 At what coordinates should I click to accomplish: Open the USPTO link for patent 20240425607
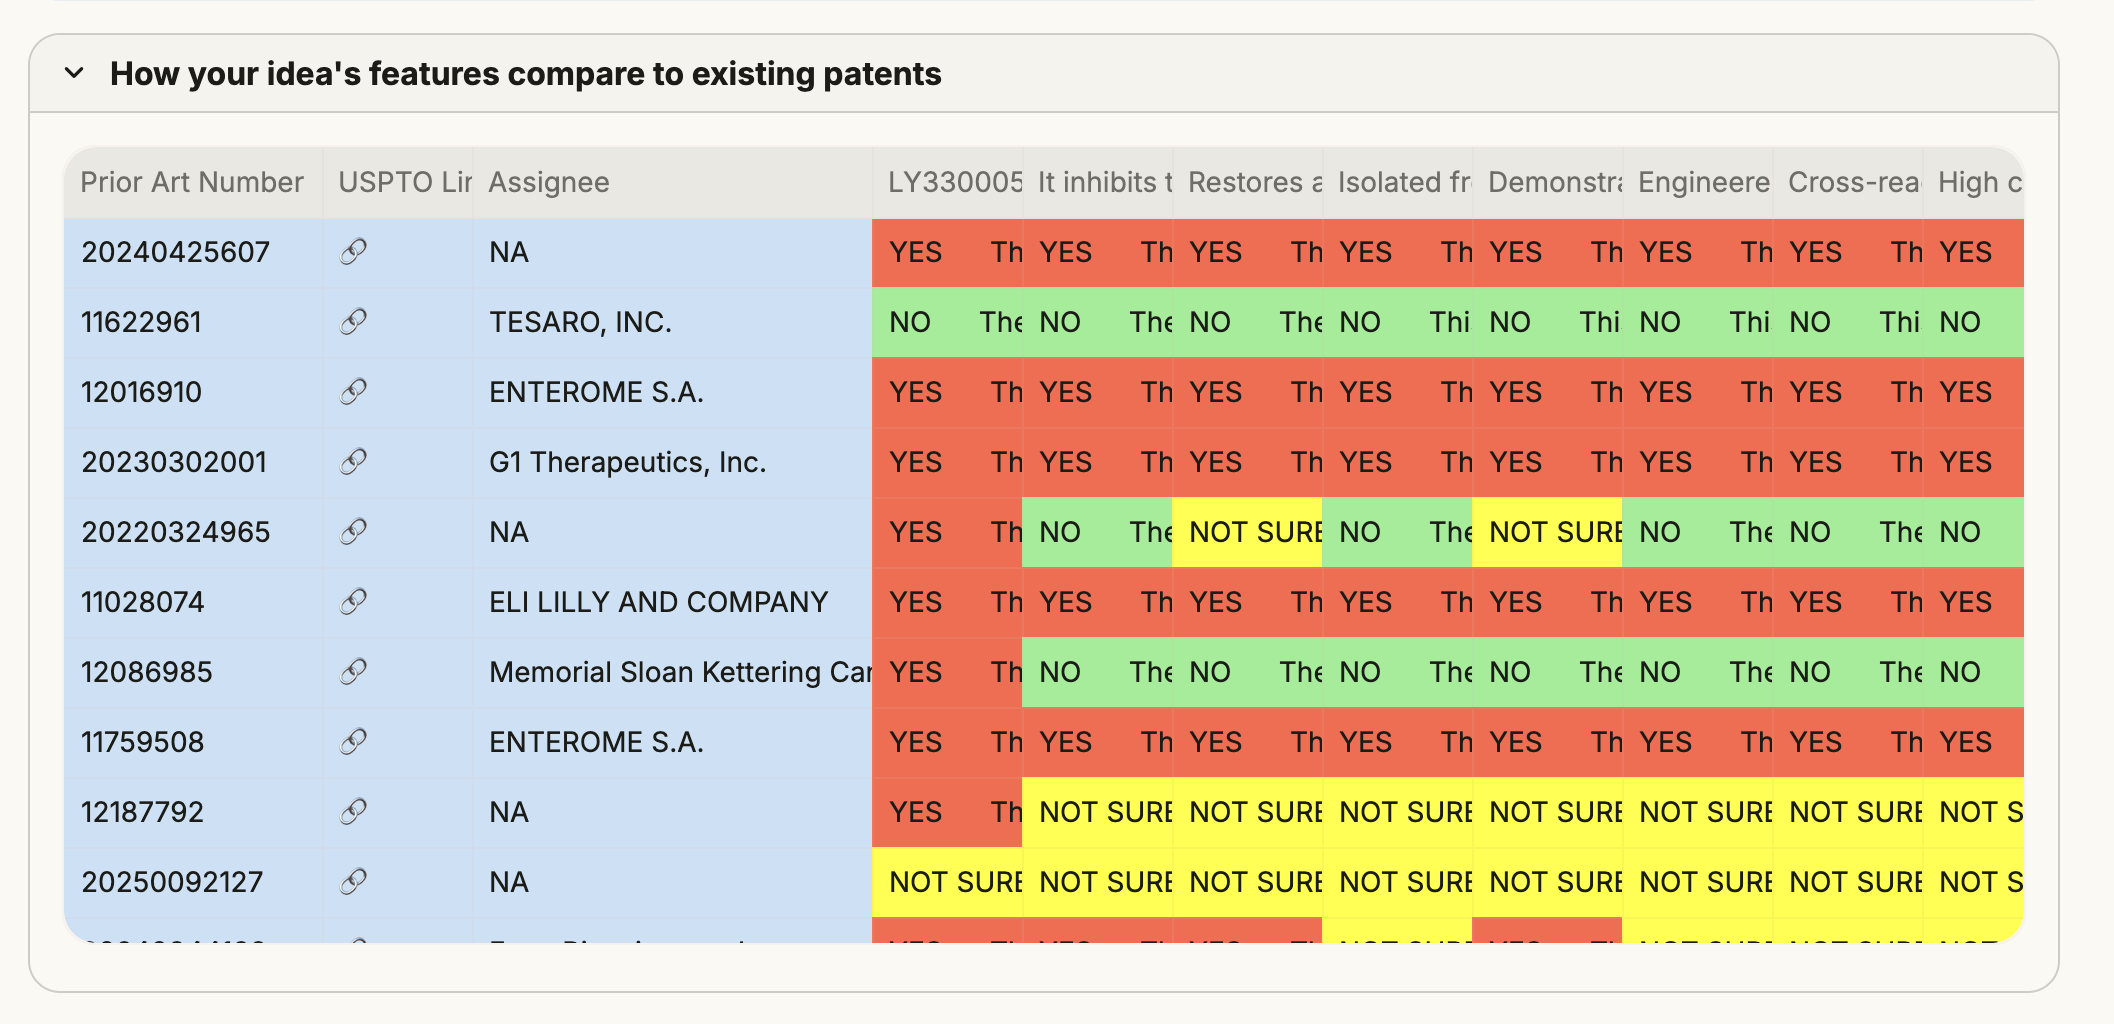pyautogui.click(x=352, y=252)
